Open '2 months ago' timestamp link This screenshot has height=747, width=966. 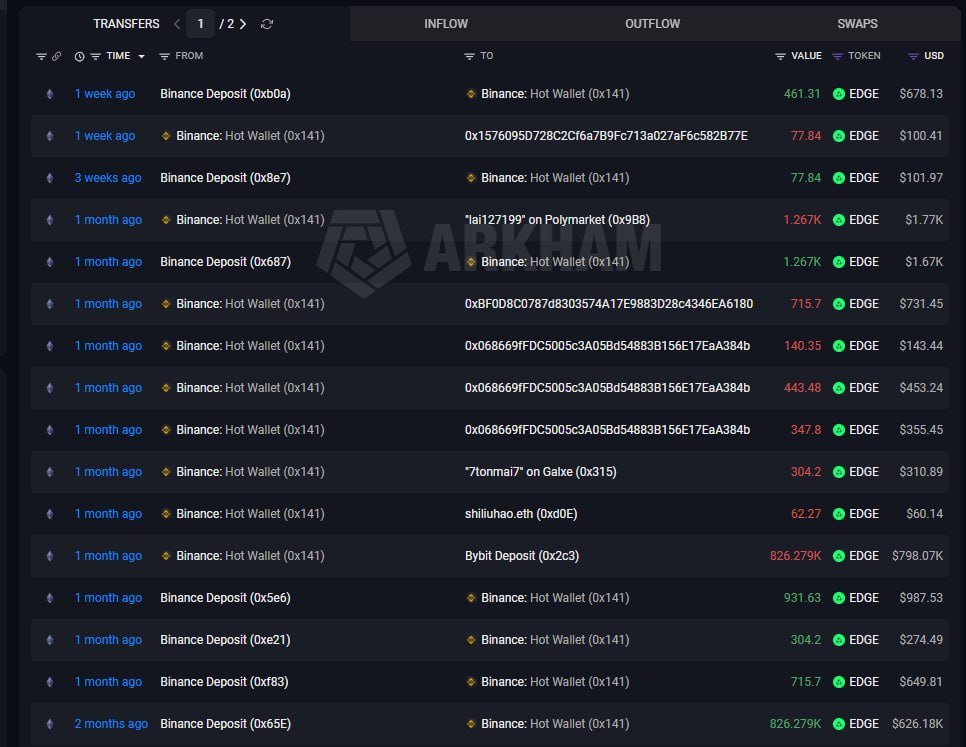pyautogui.click(x=111, y=724)
